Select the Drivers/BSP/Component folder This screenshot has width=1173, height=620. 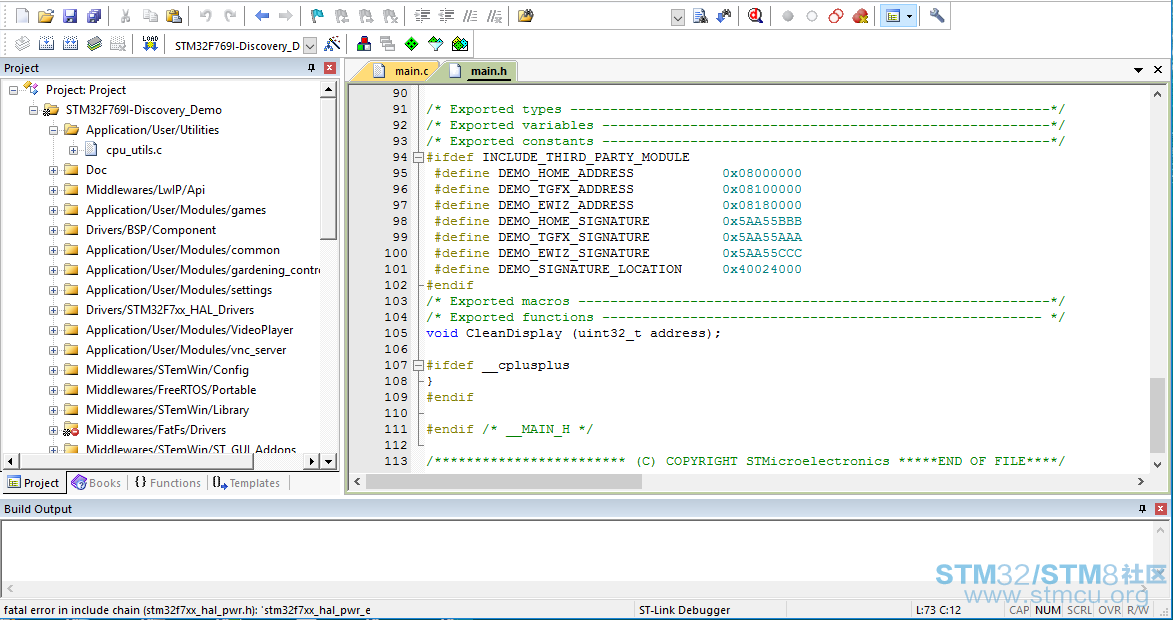(150, 230)
